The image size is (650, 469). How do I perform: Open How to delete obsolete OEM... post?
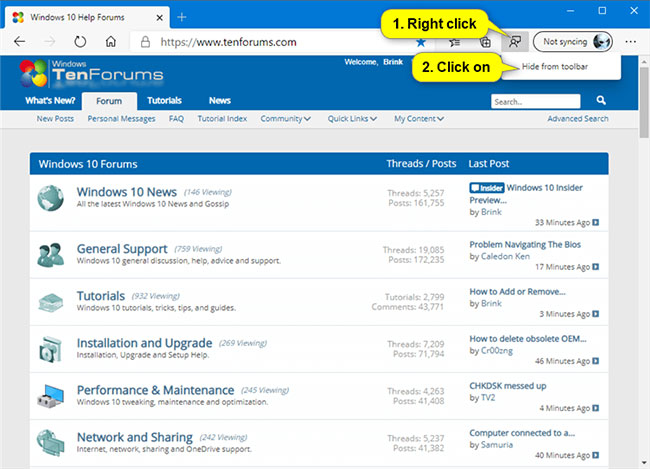[528, 339]
